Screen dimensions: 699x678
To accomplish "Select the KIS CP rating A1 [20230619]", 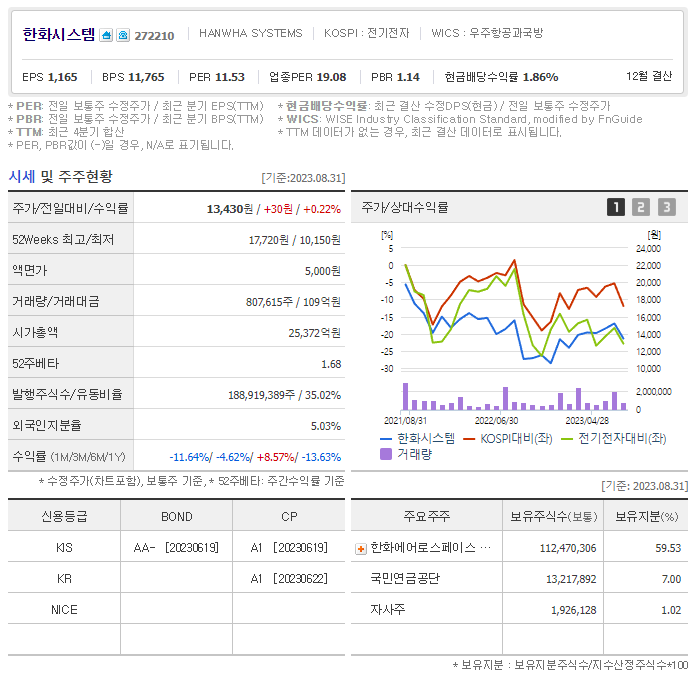I will 289,548.
